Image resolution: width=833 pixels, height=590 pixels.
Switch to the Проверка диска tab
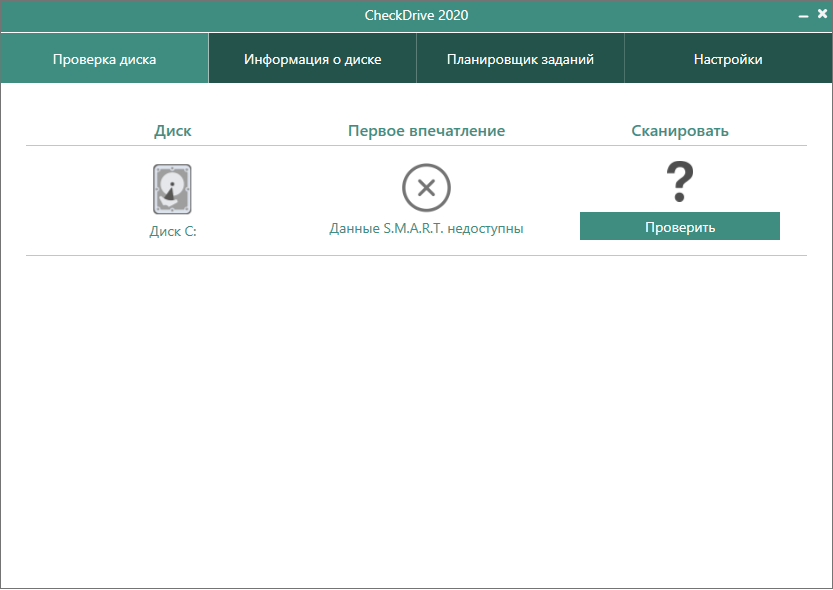coord(104,58)
